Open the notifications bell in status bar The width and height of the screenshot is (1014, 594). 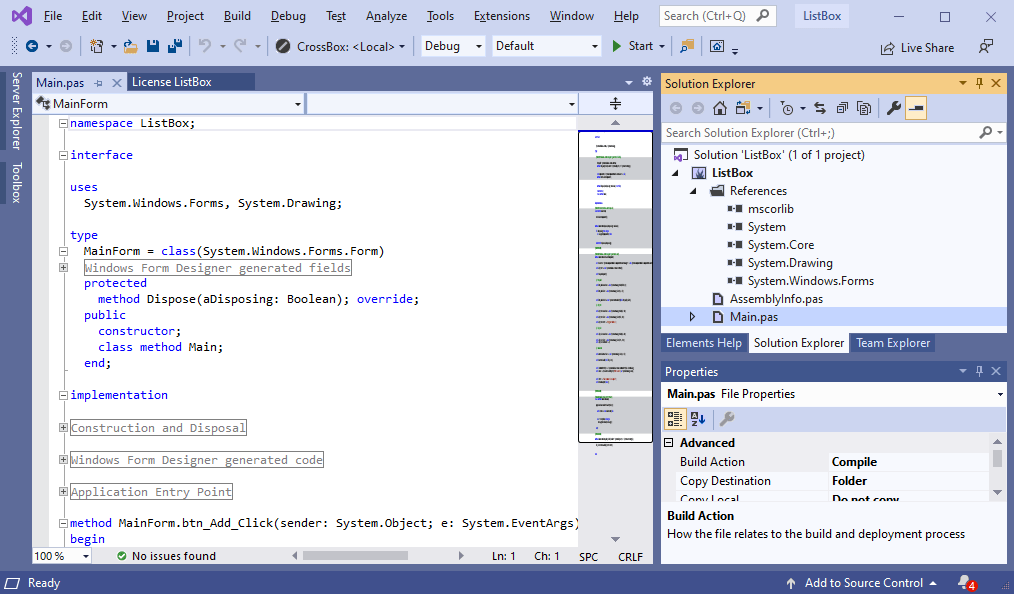(967, 582)
